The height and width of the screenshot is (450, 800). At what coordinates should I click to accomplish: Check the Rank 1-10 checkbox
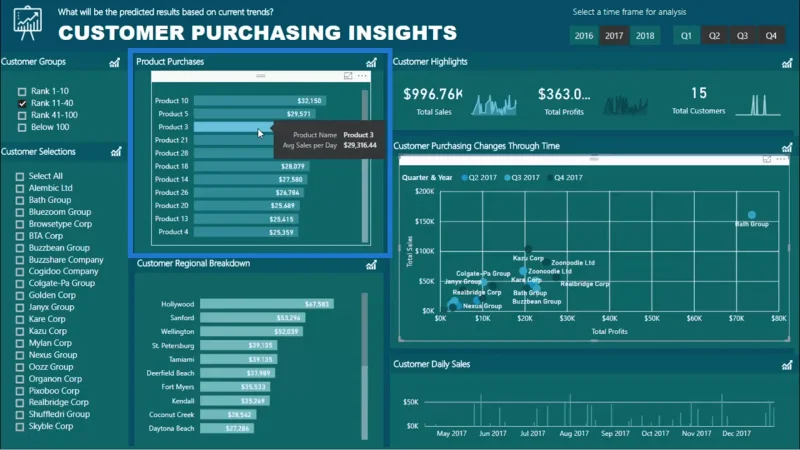pos(22,92)
